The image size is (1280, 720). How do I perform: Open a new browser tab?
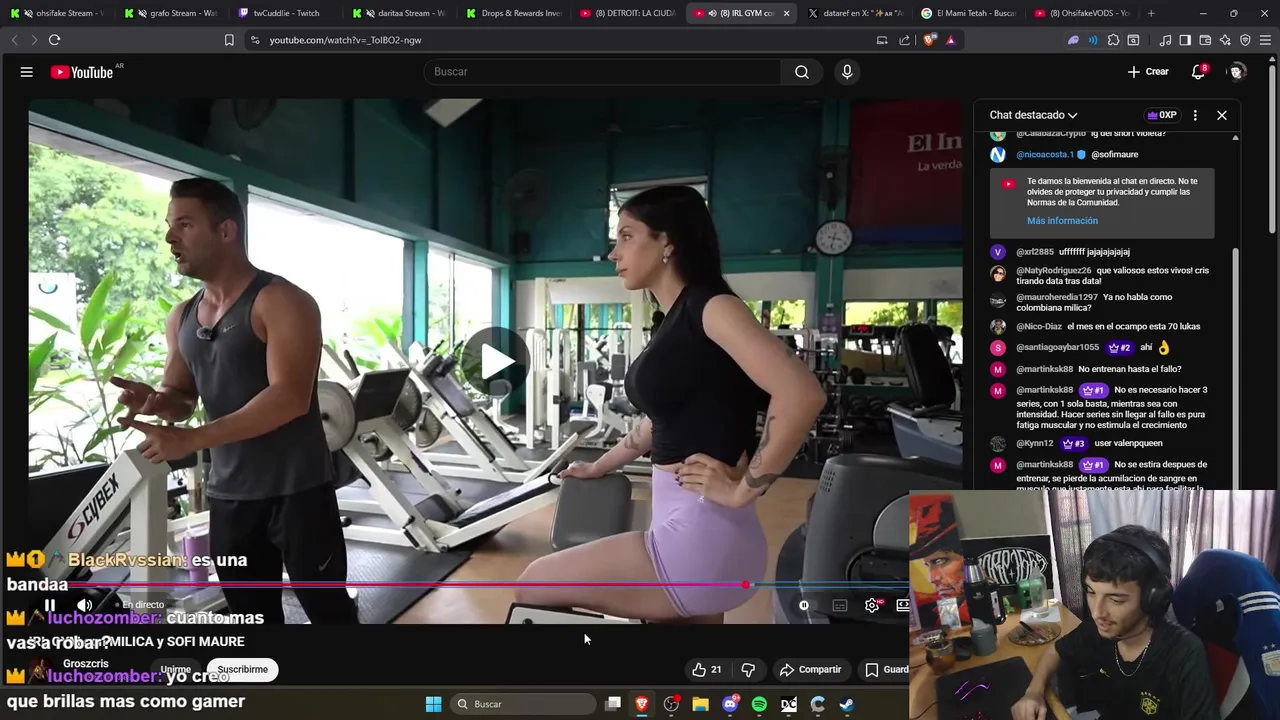1151,13
